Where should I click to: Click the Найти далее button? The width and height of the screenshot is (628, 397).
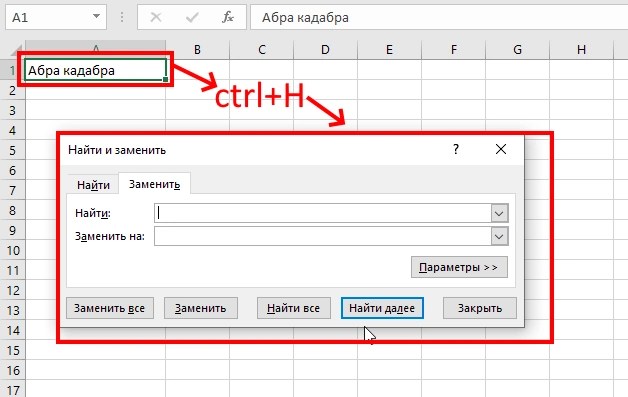(x=382, y=308)
